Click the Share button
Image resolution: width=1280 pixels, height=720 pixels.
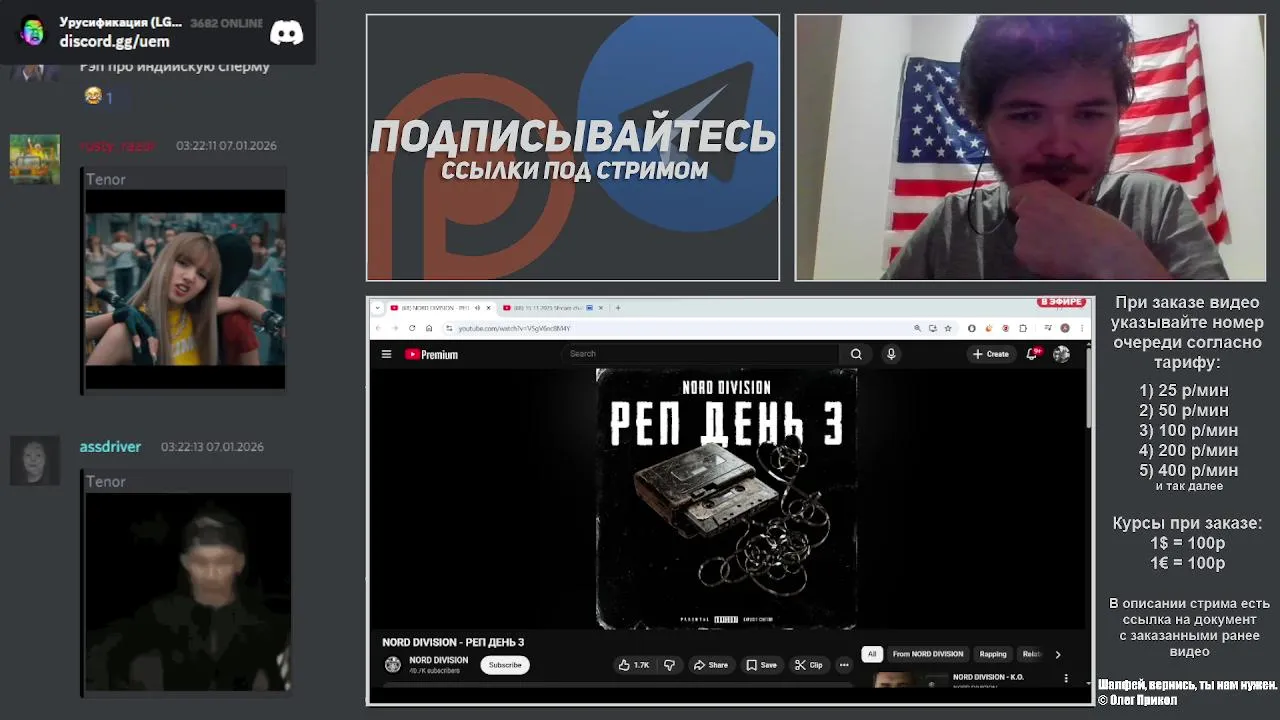711,665
